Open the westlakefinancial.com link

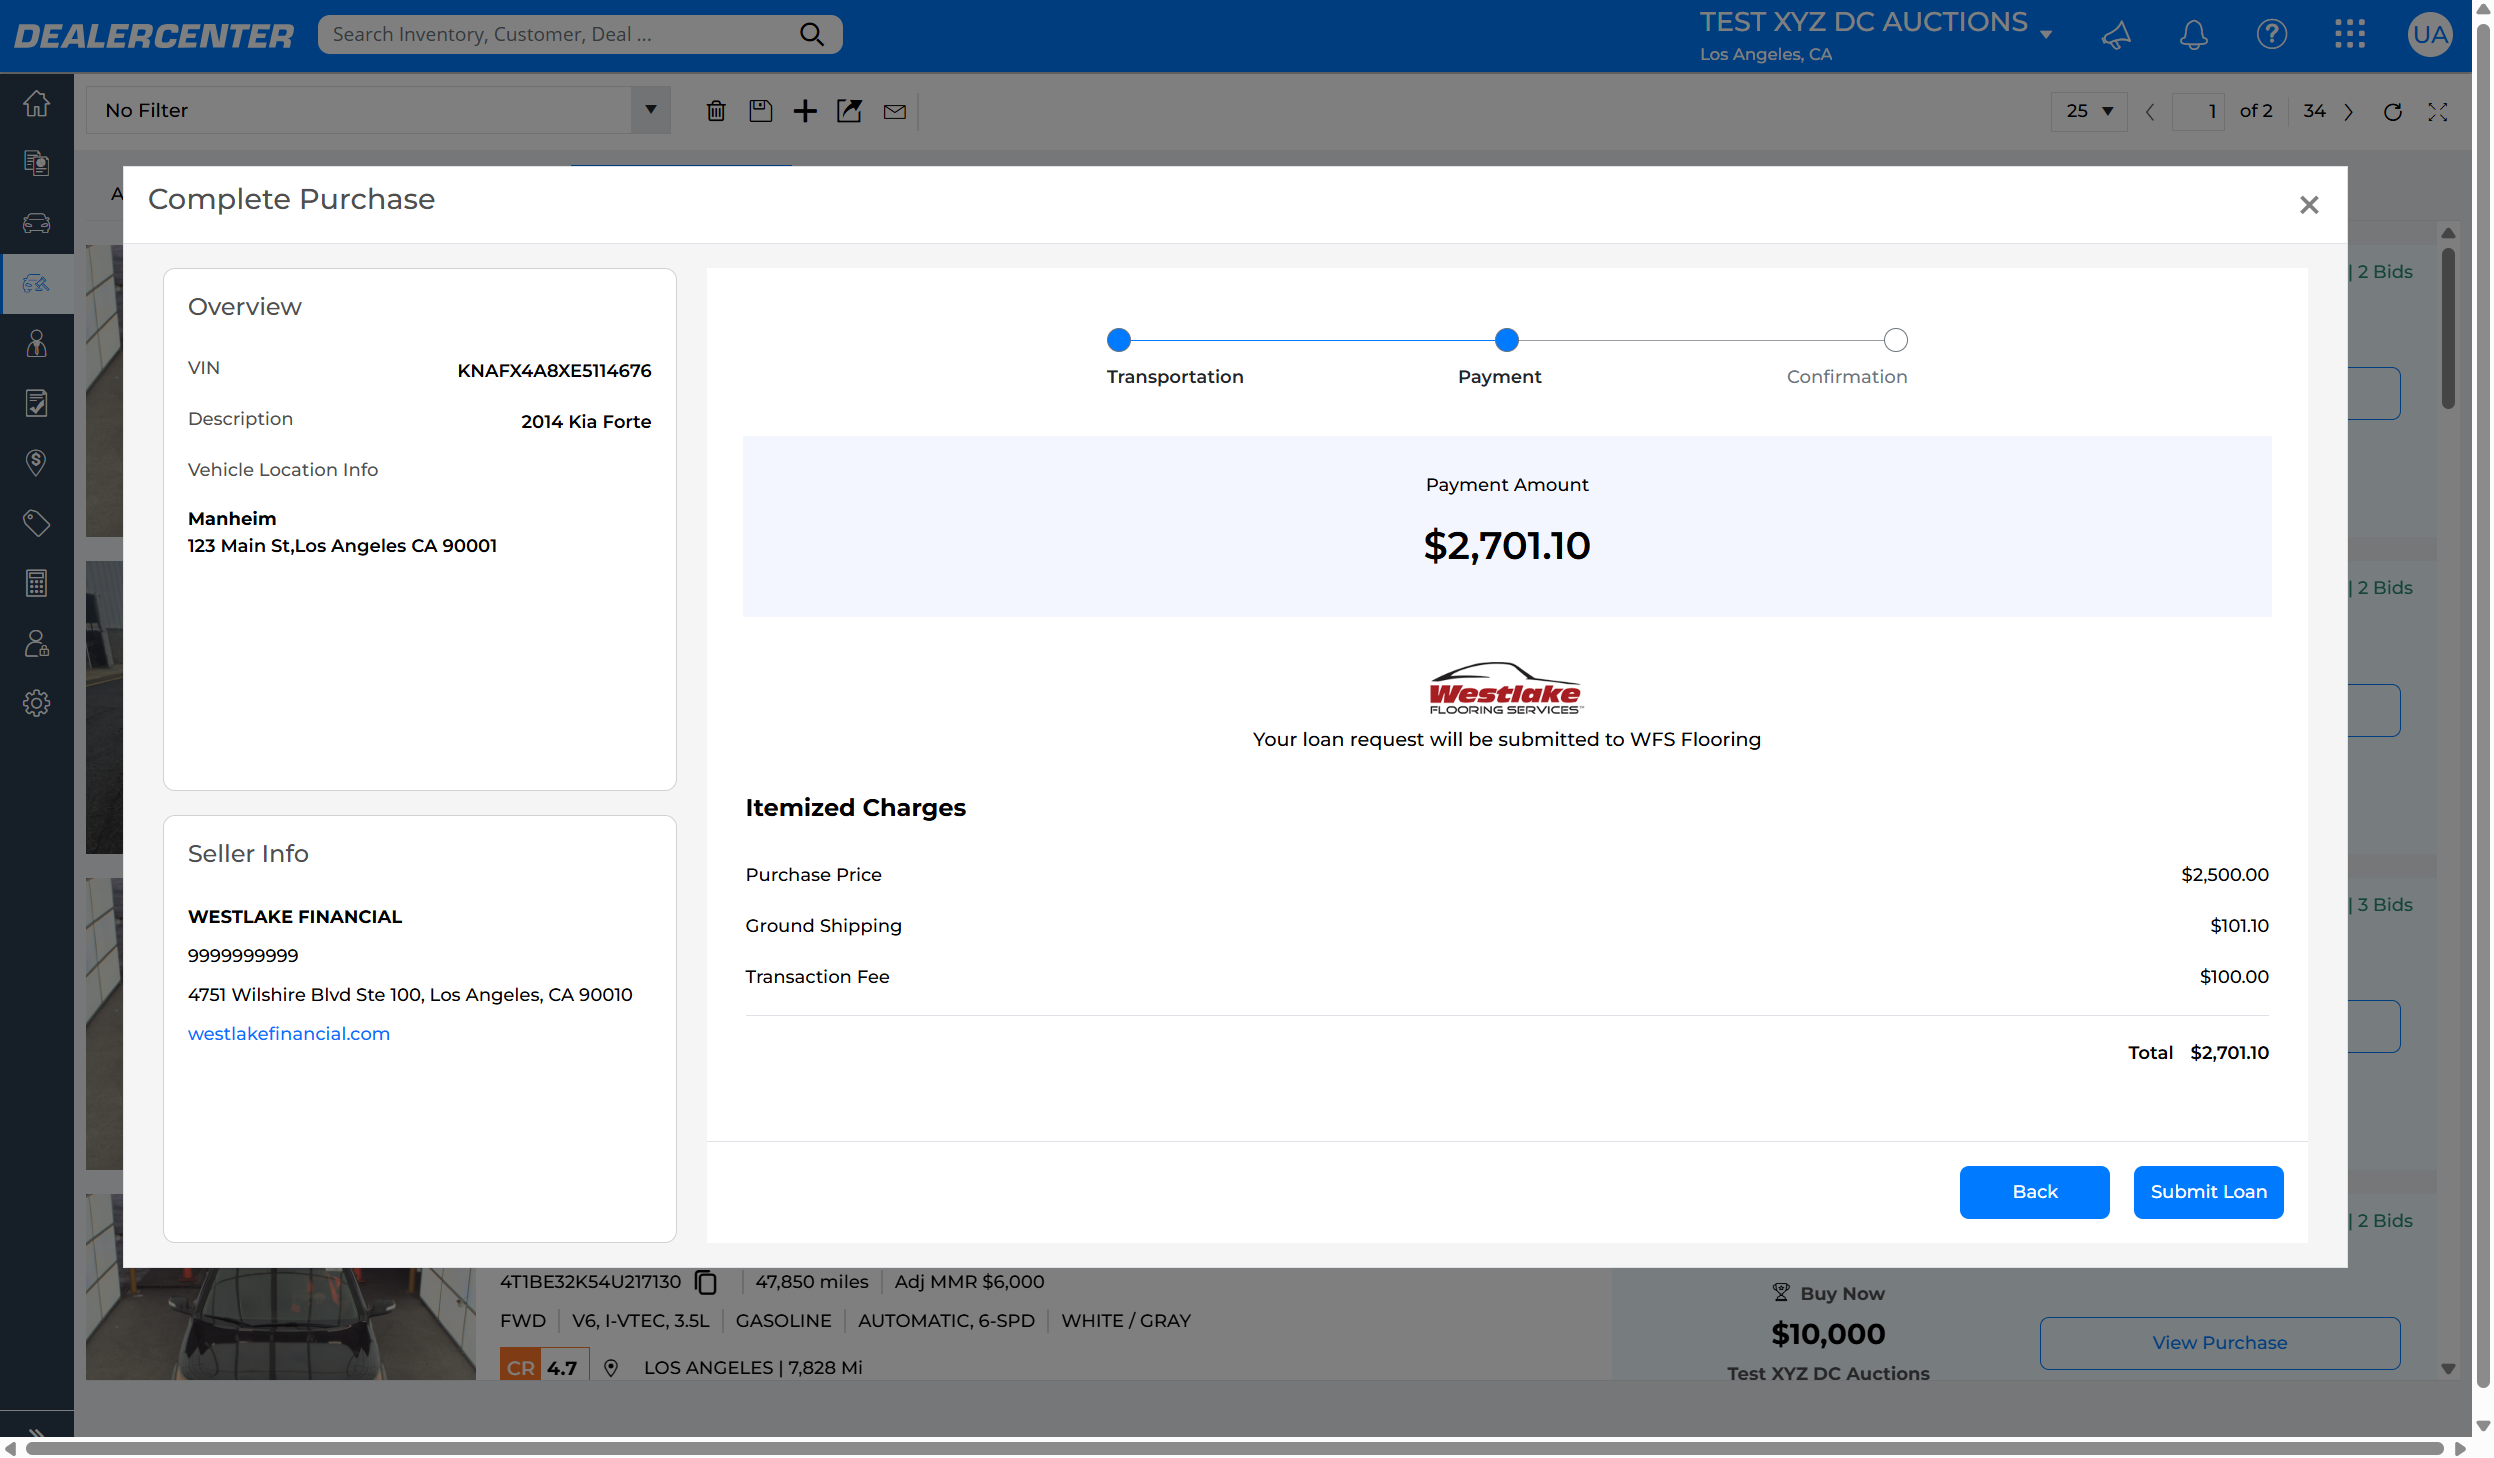(289, 1034)
